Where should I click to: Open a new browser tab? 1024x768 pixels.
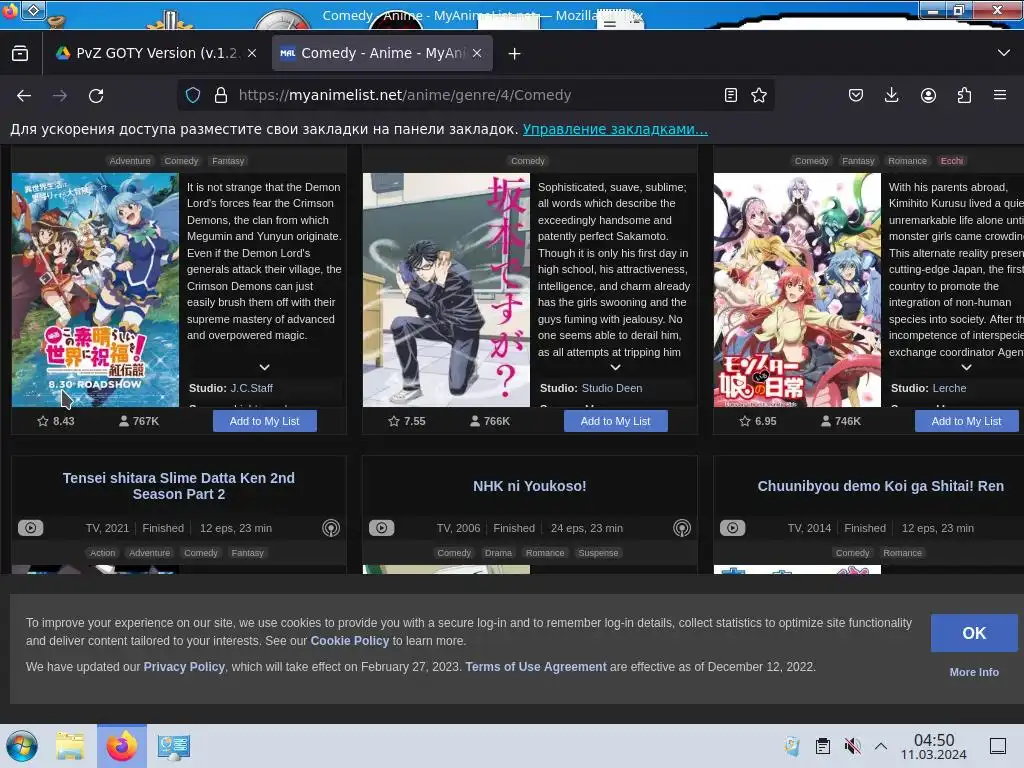[x=514, y=54]
